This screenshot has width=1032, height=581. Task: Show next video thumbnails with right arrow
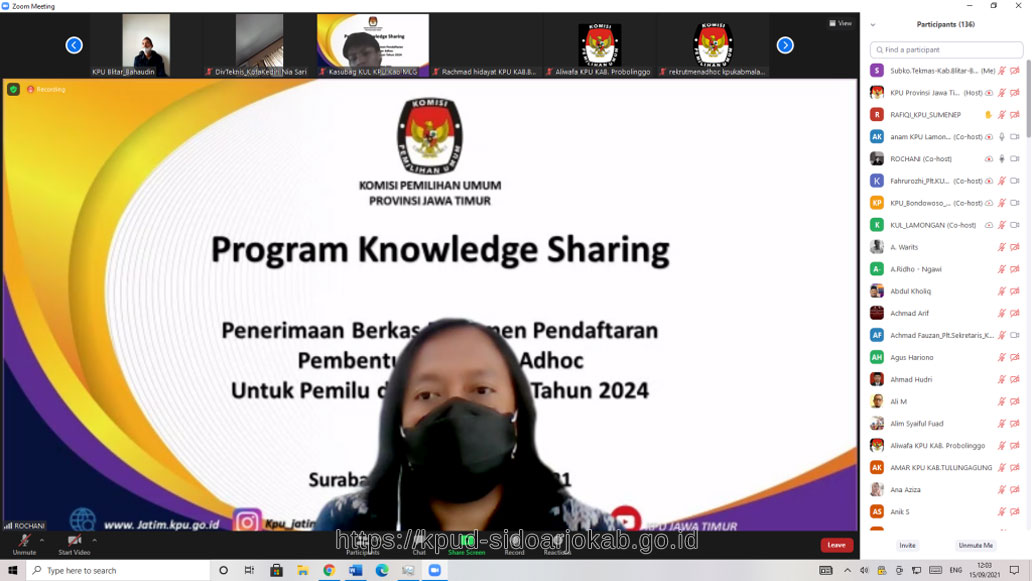click(785, 45)
